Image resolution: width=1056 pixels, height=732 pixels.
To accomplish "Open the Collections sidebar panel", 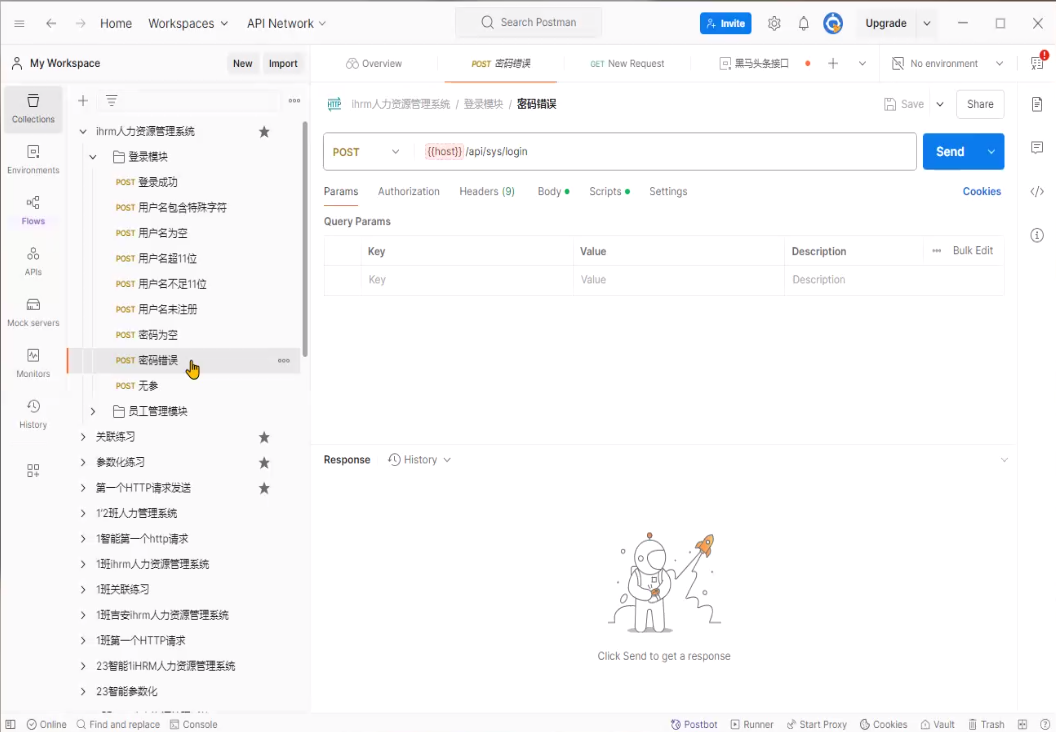I will tap(33, 108).
